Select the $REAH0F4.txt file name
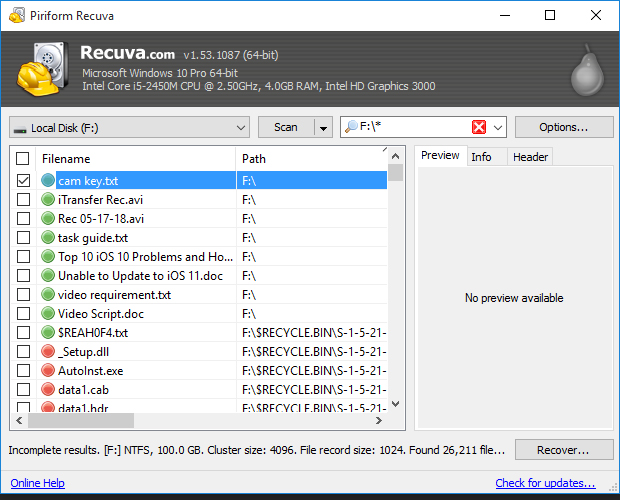The height and width of the screenshot is (500, 620). (x=93, y=333)
